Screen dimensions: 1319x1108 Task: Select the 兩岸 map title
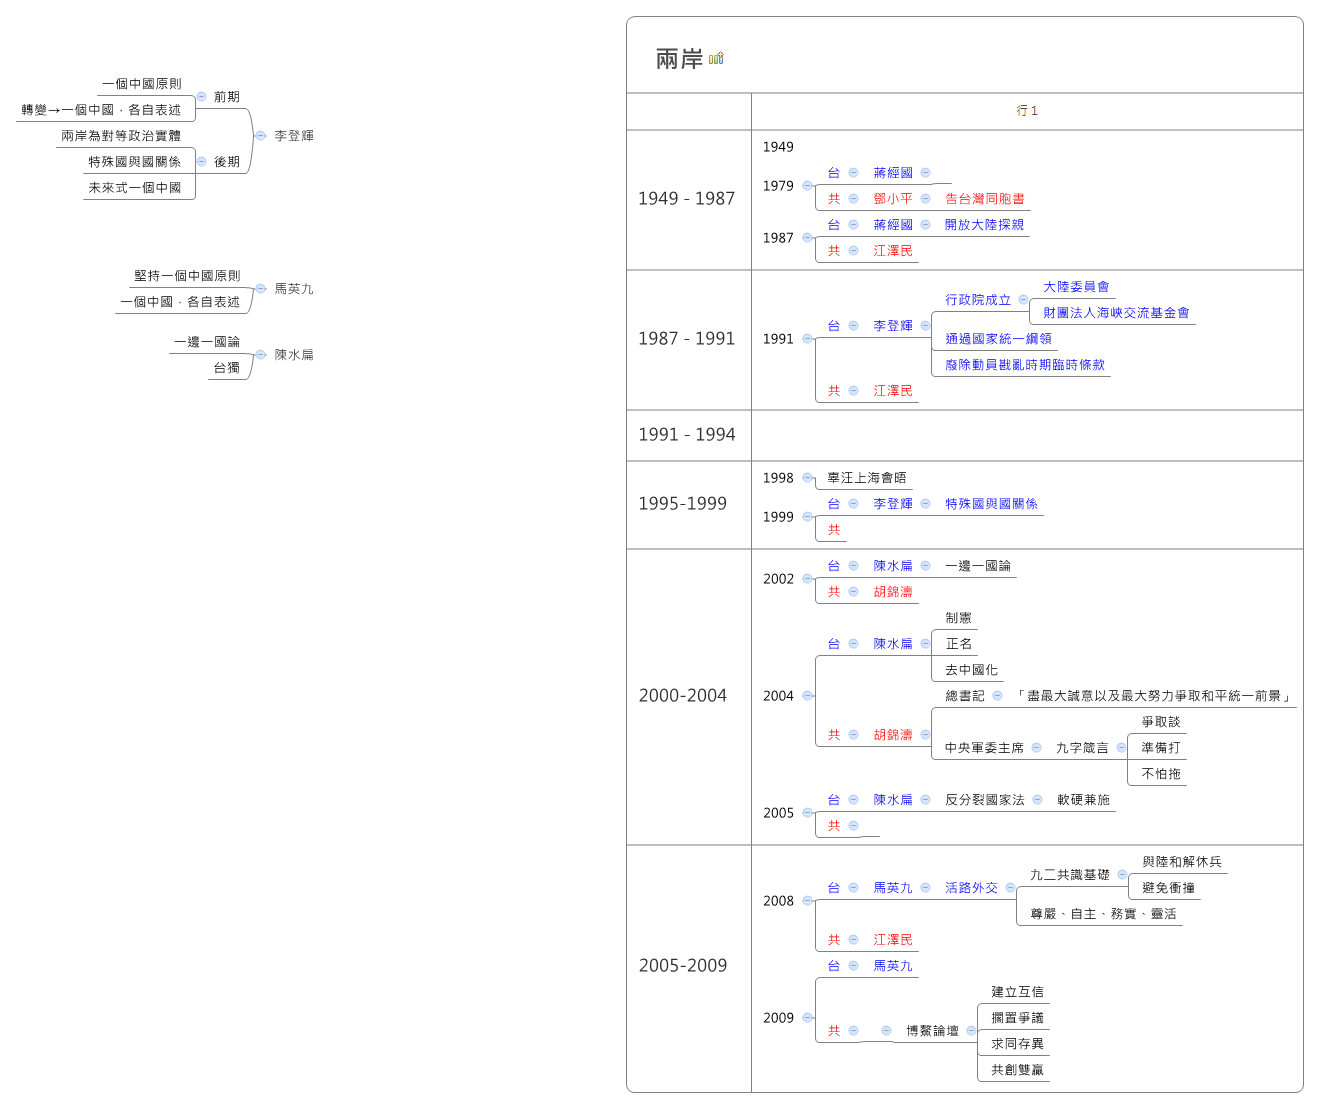point(677,57)
